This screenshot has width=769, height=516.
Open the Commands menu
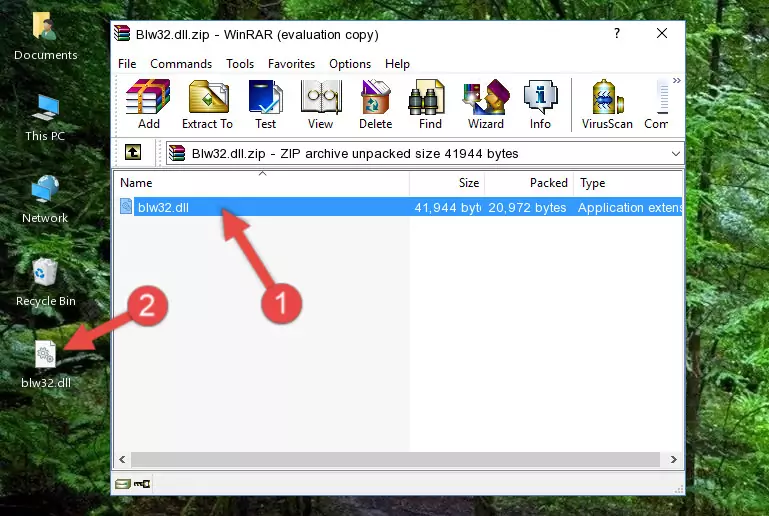[x=181, y=64]
